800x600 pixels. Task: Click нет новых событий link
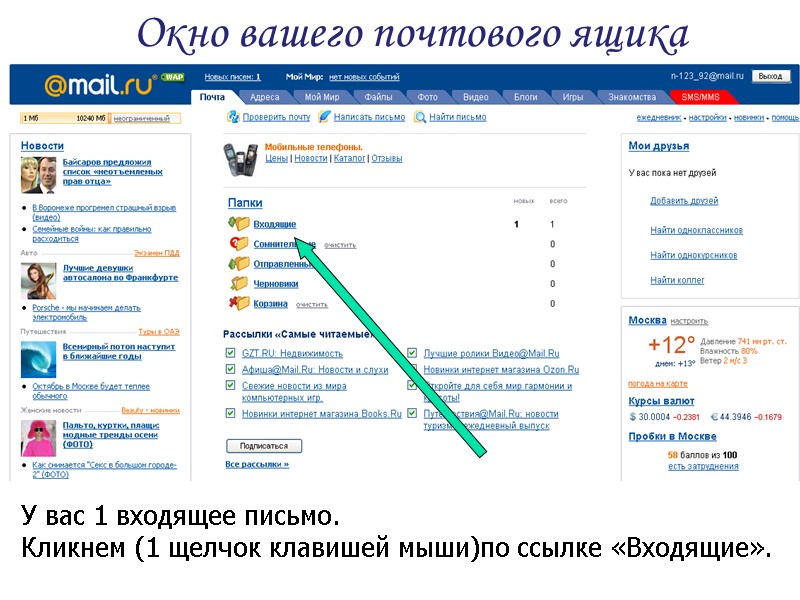(x=364, y=77)
